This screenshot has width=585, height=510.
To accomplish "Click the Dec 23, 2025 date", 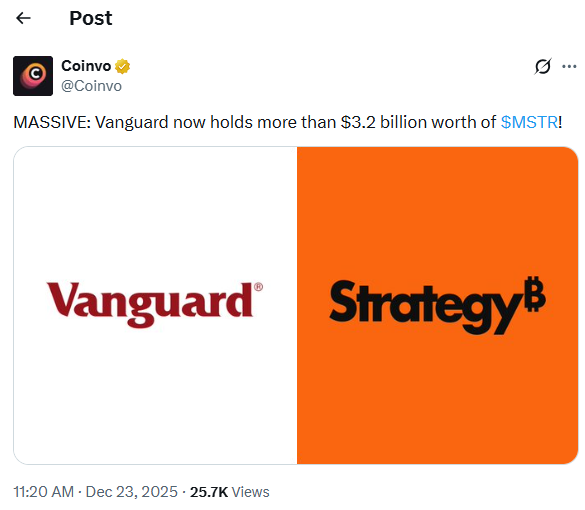I will point(131,492).
